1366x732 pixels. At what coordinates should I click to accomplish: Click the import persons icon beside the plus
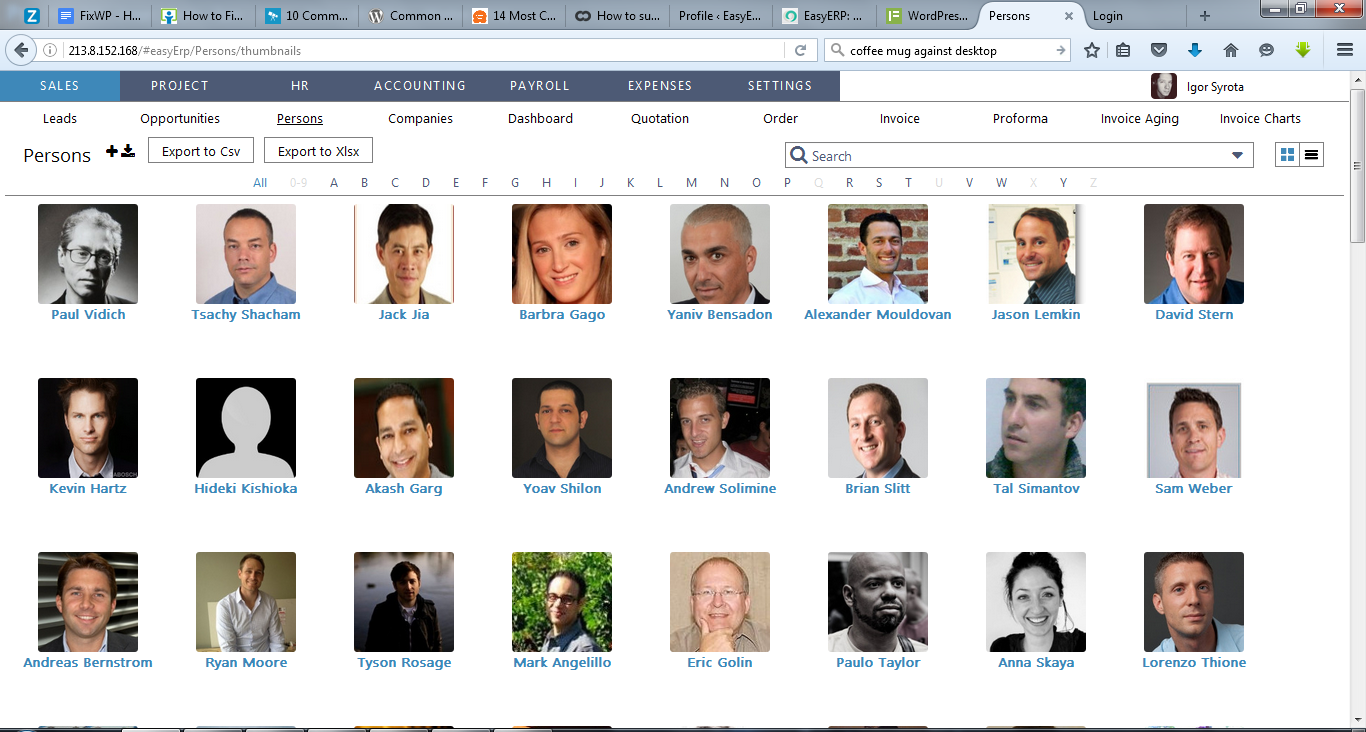pos(128,152)
